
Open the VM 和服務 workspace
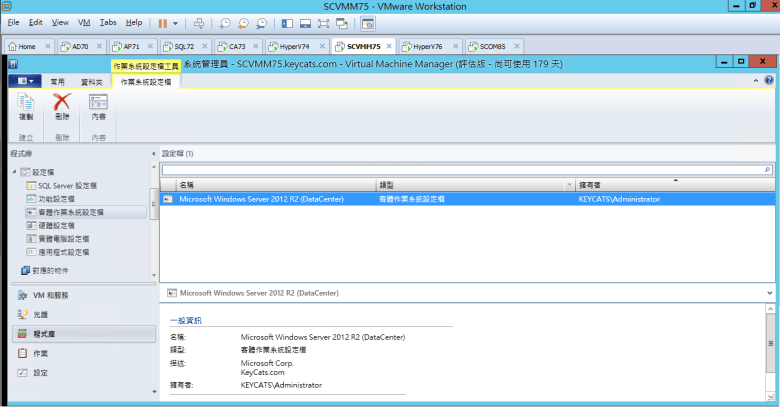click(x=51, y=295)
